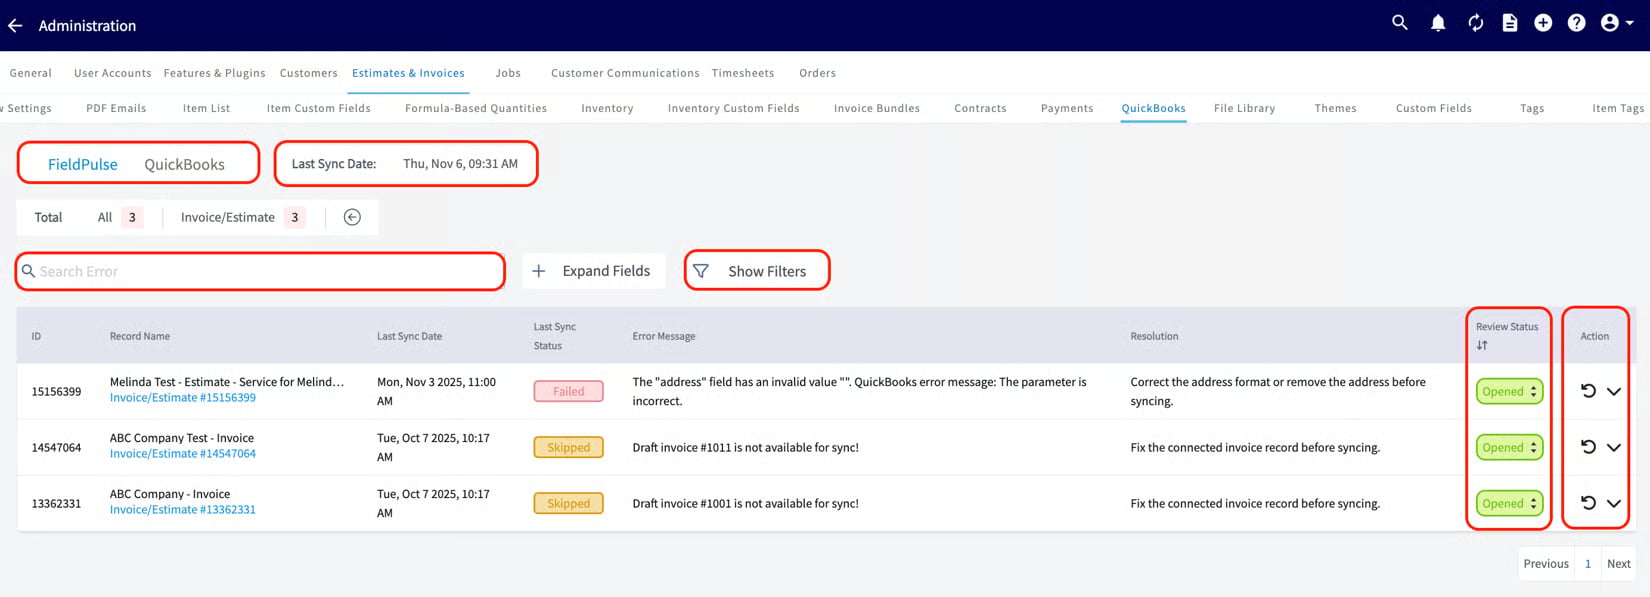The image size is (1650, 597).
Task: Open Customer Communications tab
Action: click(625, 73)
